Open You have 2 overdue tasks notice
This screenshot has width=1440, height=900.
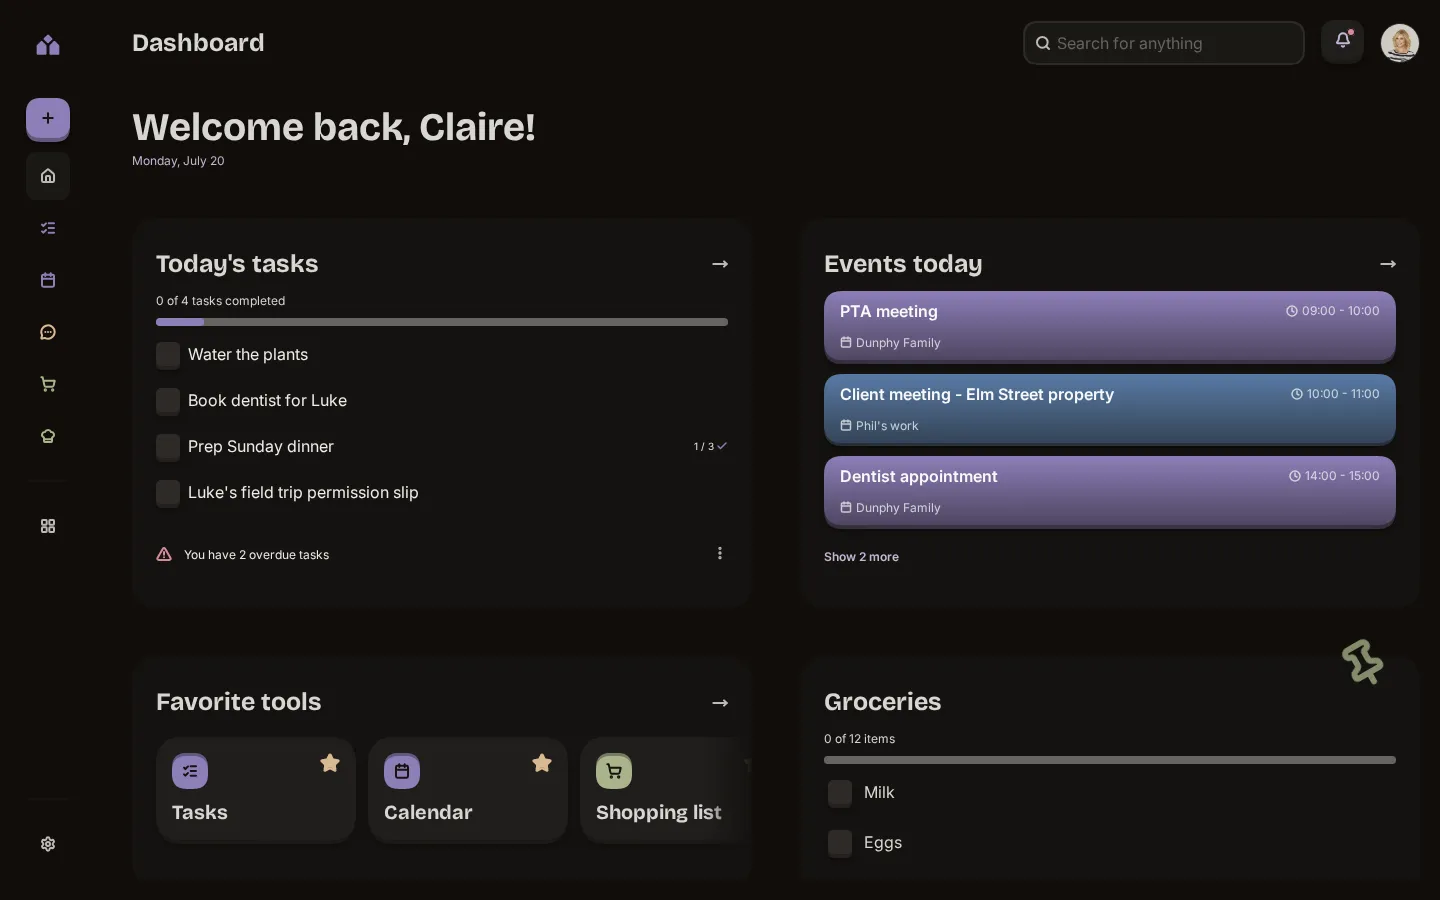tap(256, 555)
